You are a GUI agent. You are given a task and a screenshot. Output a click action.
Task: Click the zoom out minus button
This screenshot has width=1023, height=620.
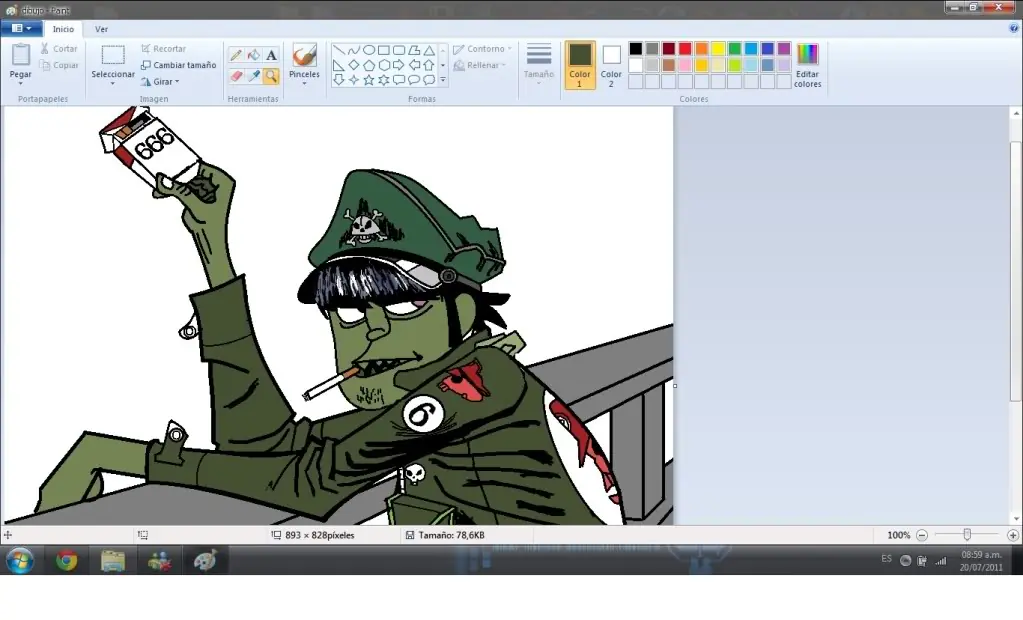tap(921, 535)
